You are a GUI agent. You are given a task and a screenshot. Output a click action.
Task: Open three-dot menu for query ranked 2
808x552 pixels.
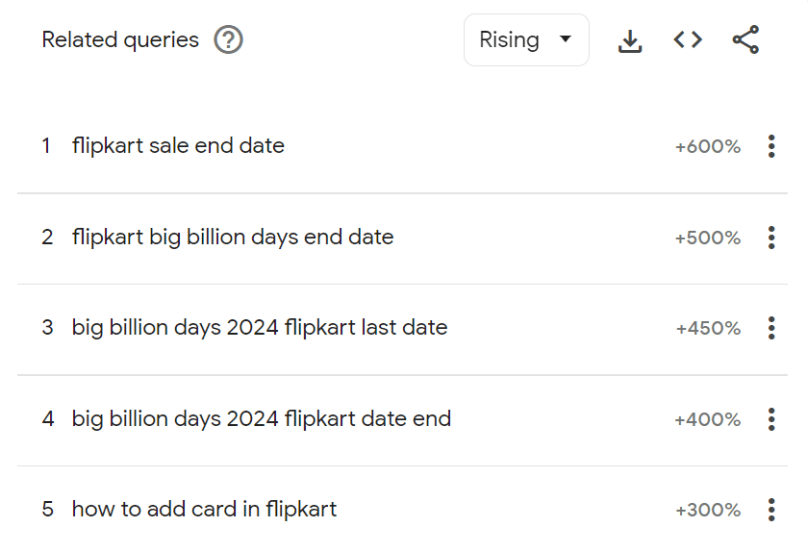click(771, 238)
